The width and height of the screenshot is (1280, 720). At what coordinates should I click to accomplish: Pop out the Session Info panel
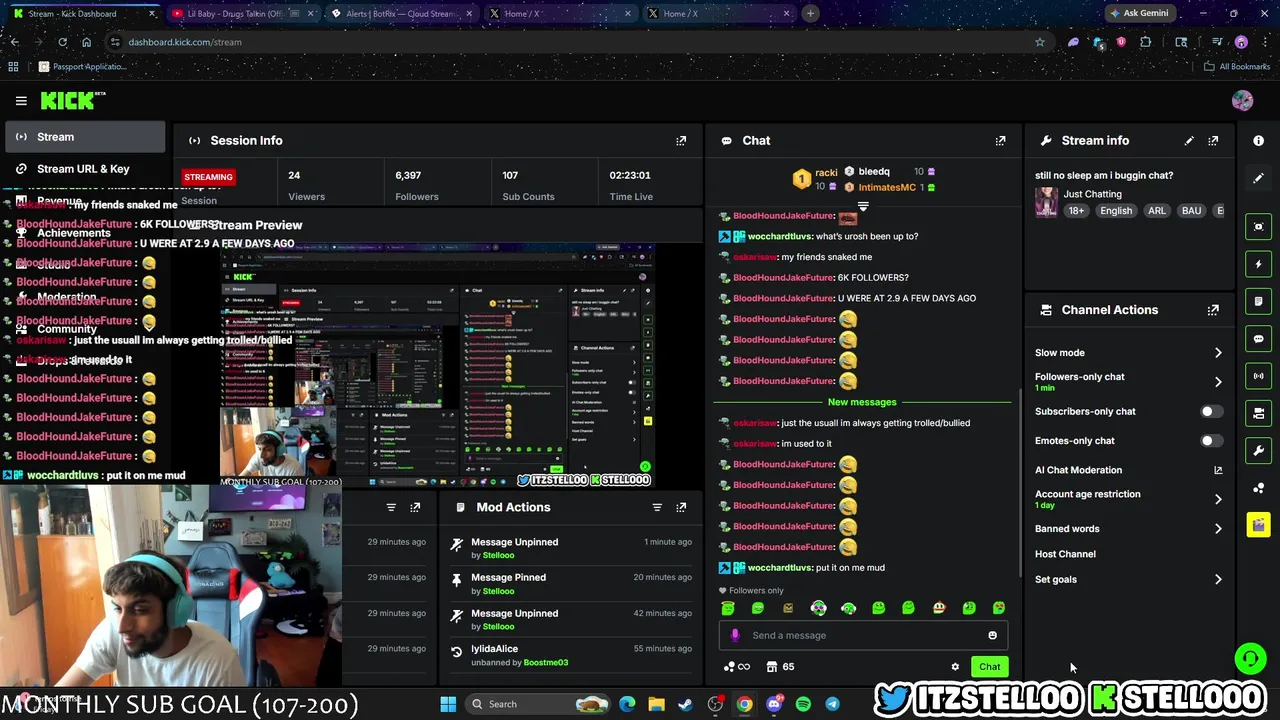click(x=681, y=141)
